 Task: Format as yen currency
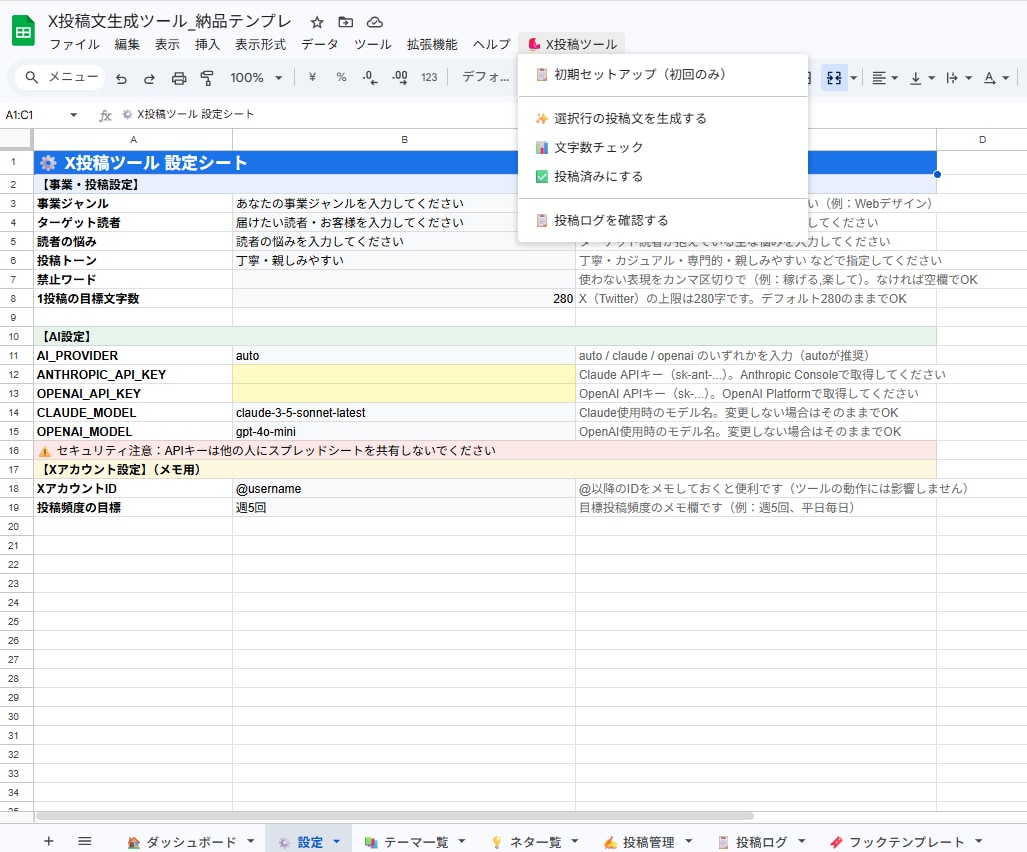[312, 77]
